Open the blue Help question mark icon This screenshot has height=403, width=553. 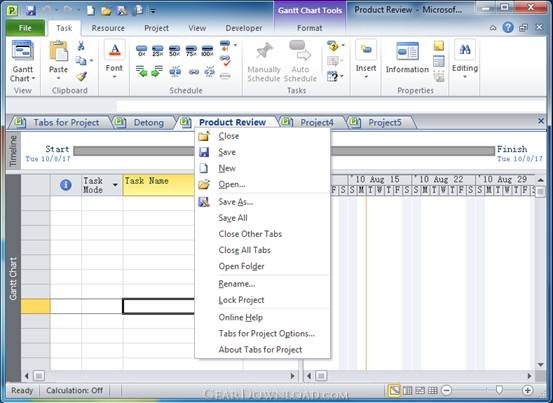[508, 27]
